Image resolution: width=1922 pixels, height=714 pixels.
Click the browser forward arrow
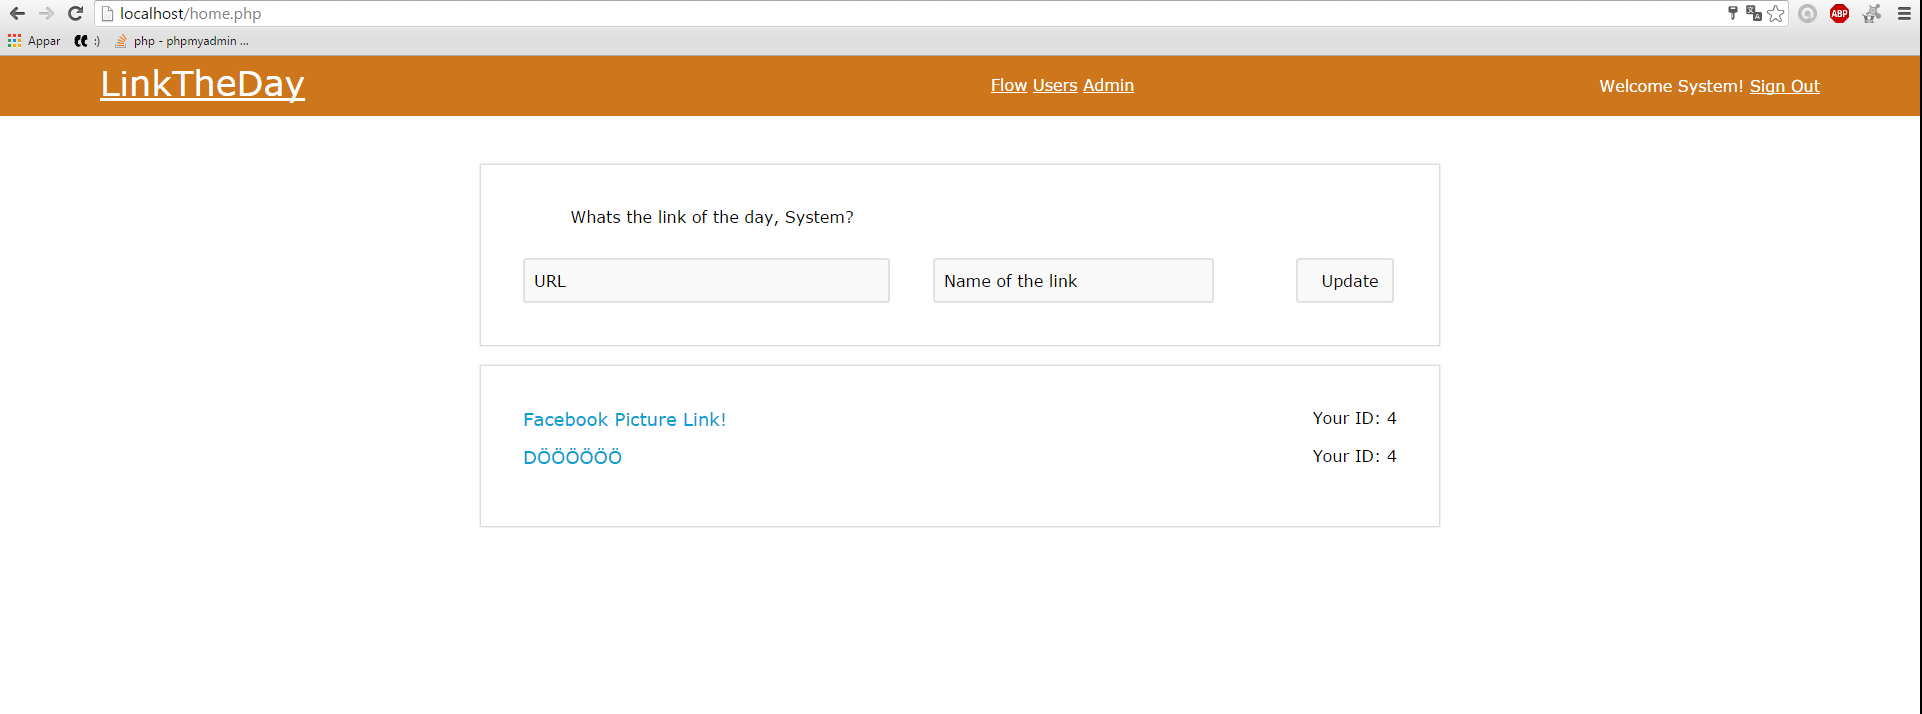click(46, 13)
